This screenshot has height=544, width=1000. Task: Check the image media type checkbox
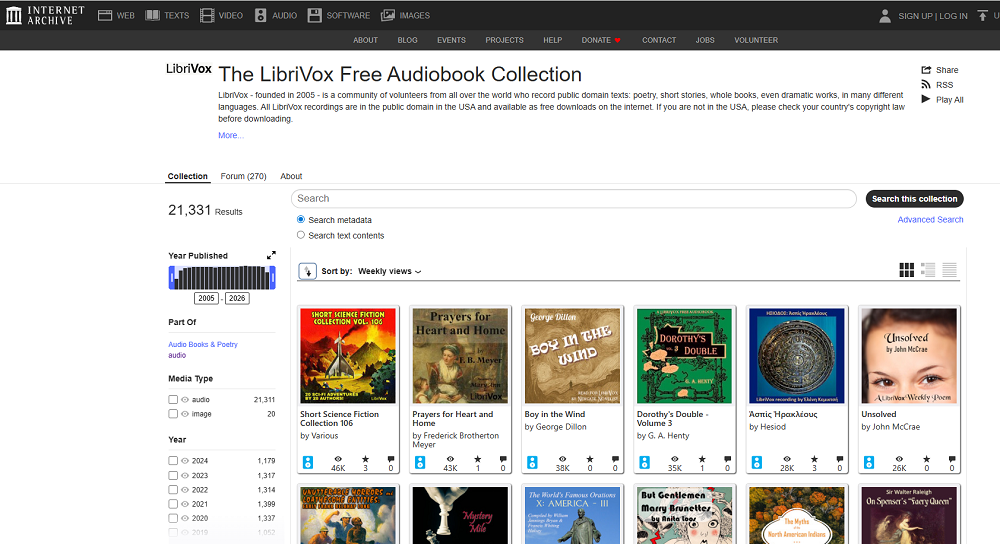(x=173, y=414)
